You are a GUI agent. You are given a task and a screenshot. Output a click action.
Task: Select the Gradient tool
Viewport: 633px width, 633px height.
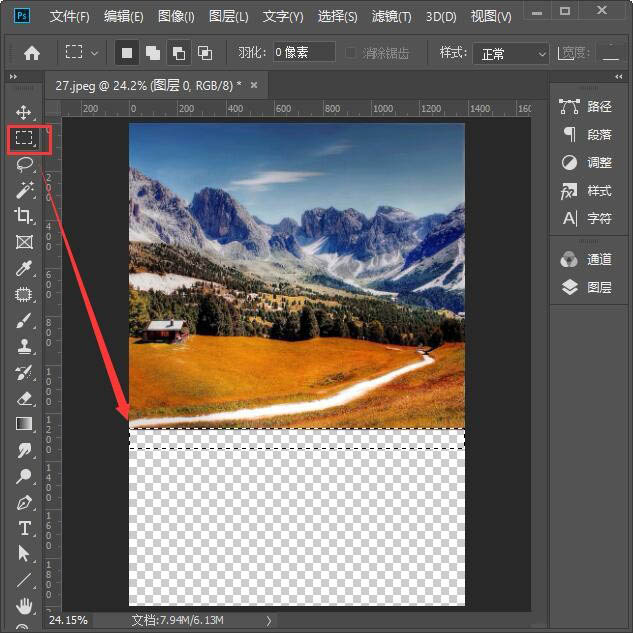point(24,424)
